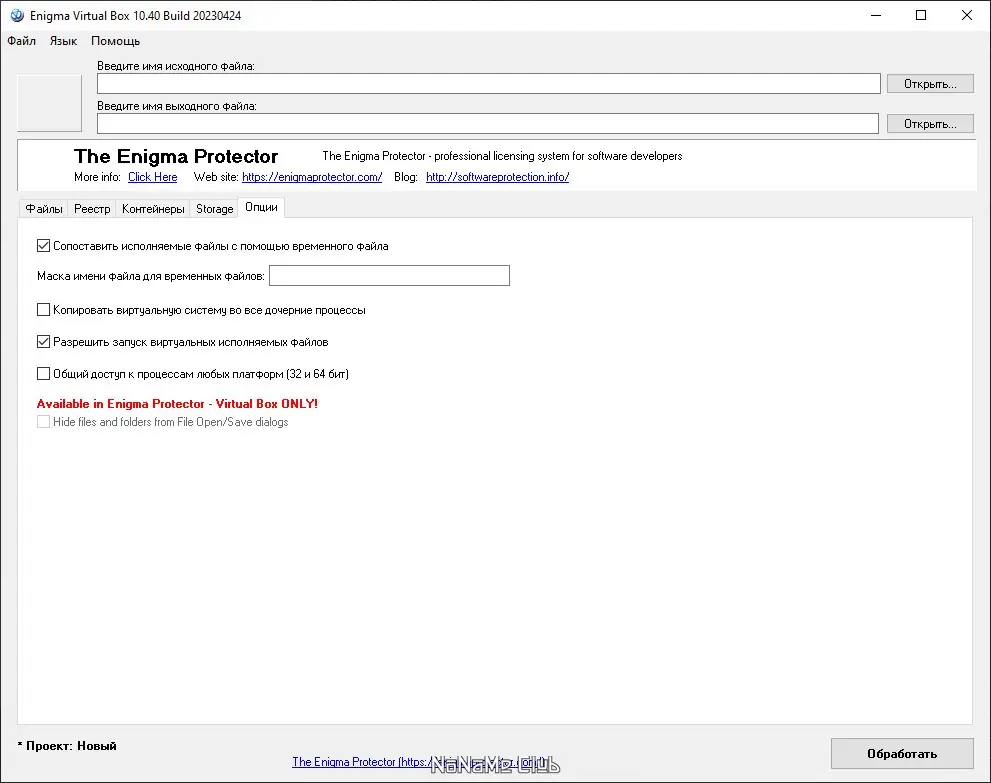Click Открыть button for input file
This screenshot has width=991, height=783.
(930, 83)
